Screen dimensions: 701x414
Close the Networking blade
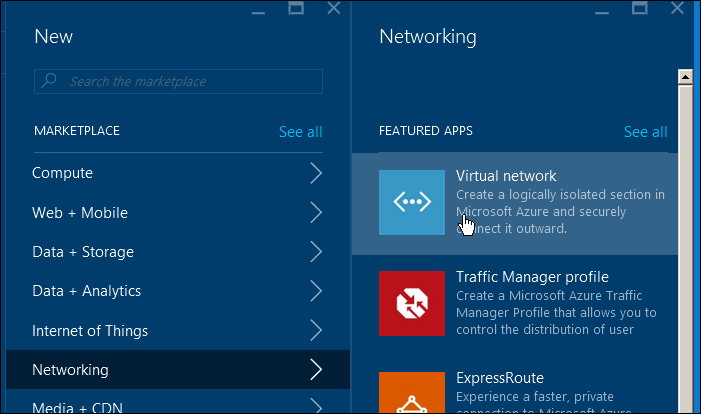pos(677,8)
